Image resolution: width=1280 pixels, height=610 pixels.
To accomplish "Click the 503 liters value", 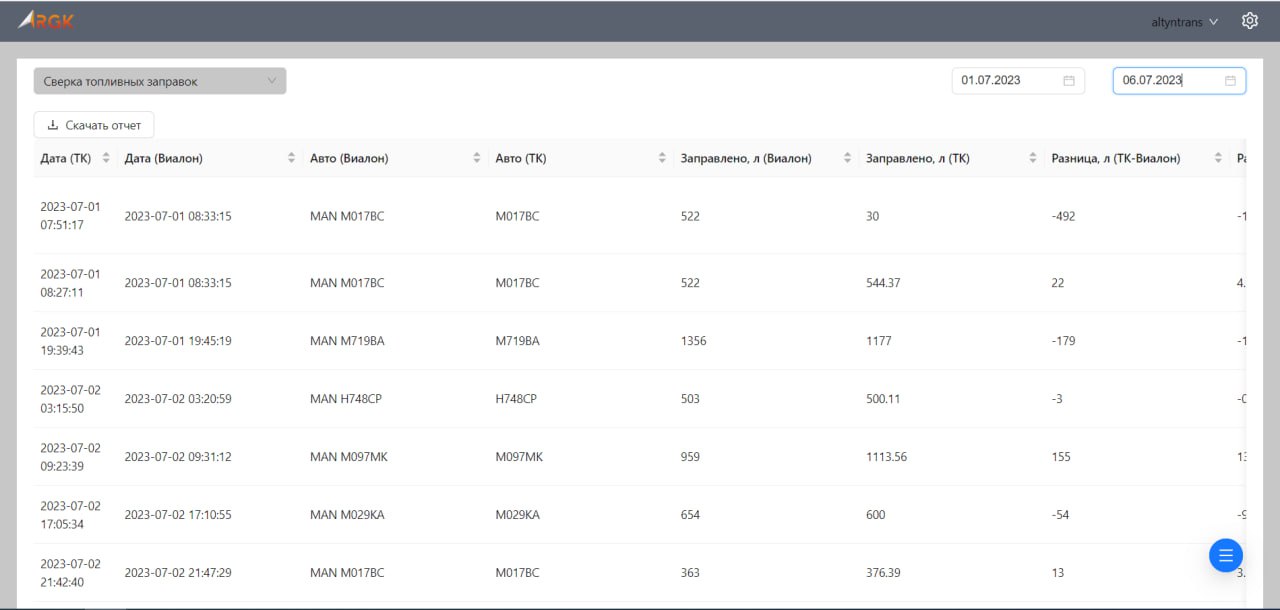I will 690,399.
